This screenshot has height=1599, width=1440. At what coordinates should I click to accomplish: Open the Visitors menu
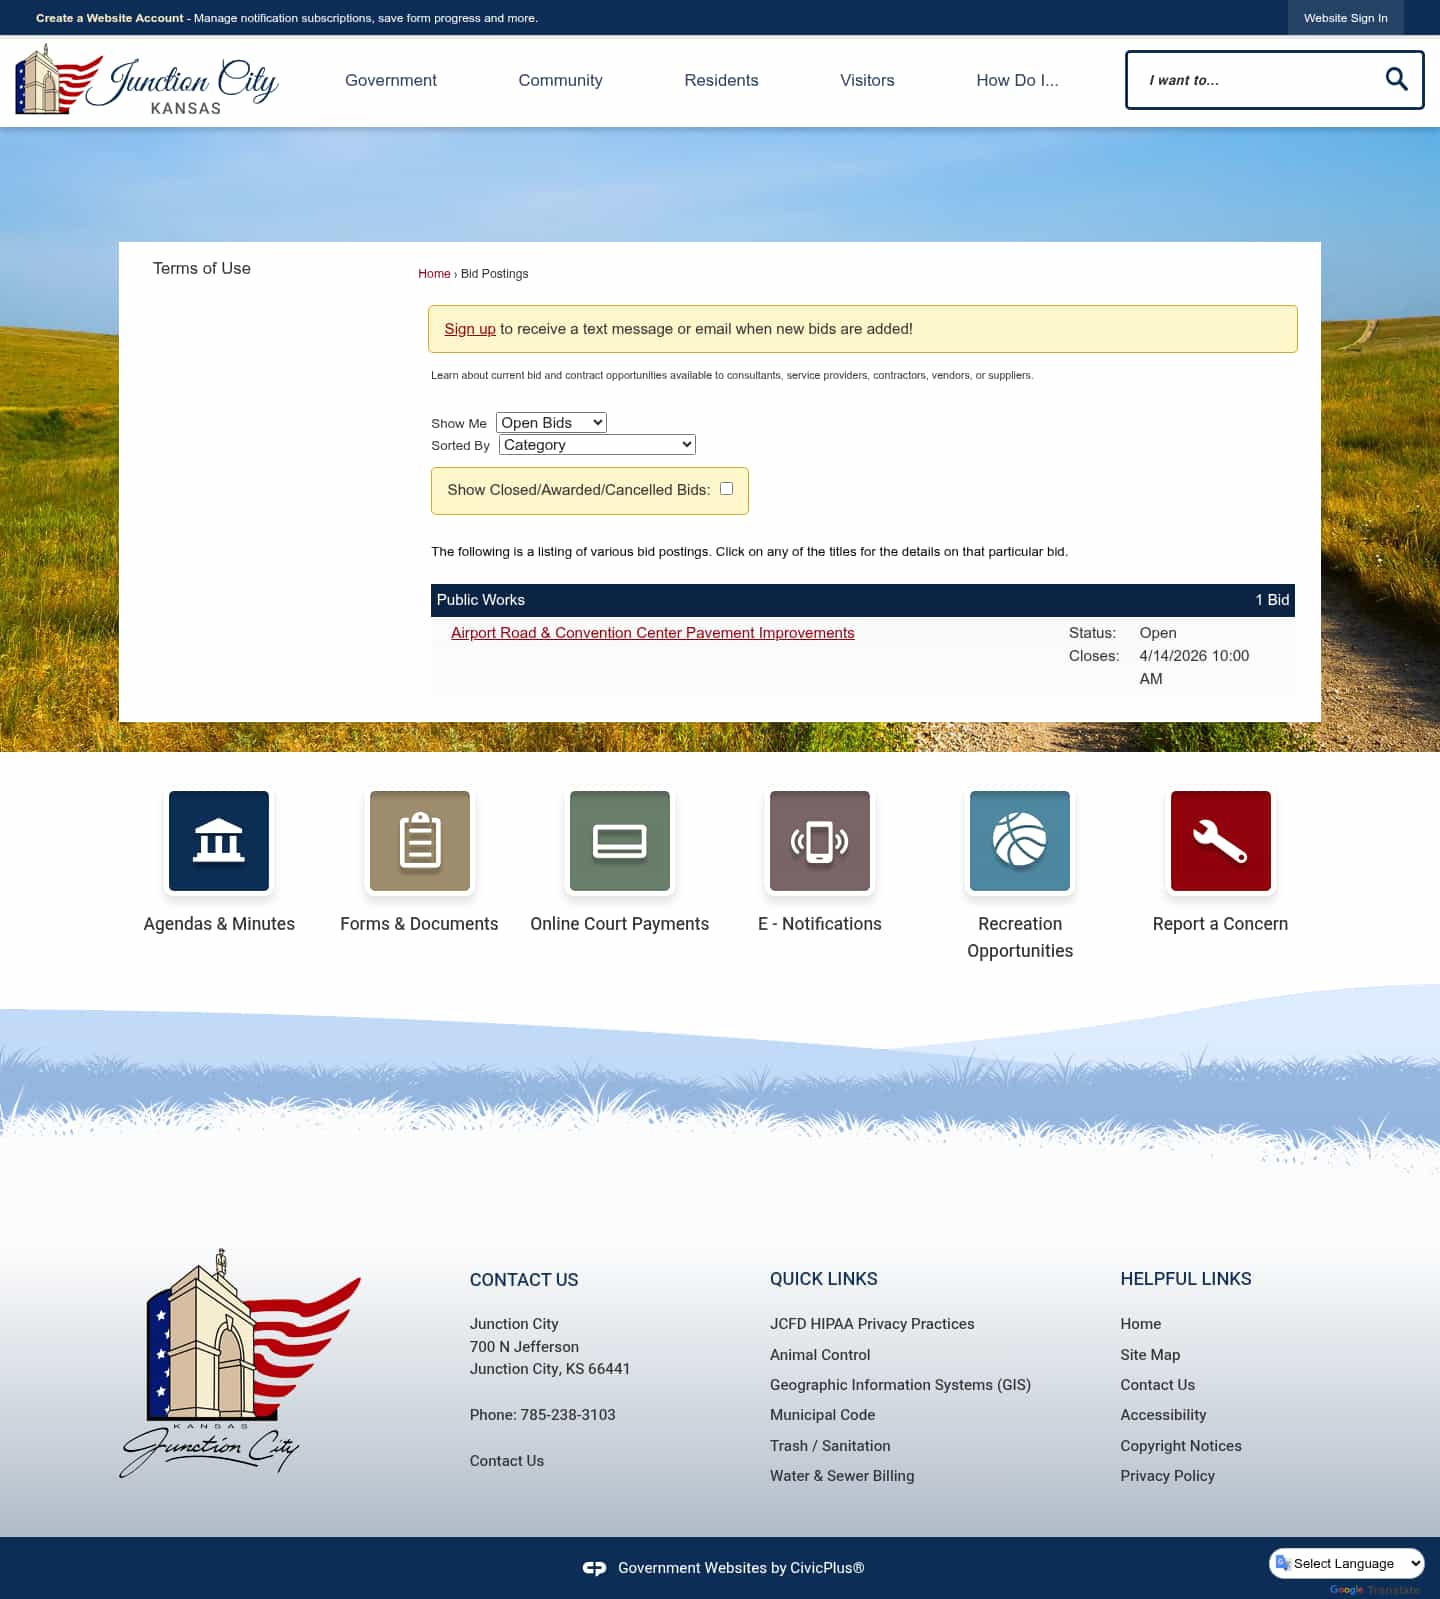[867, 80]
